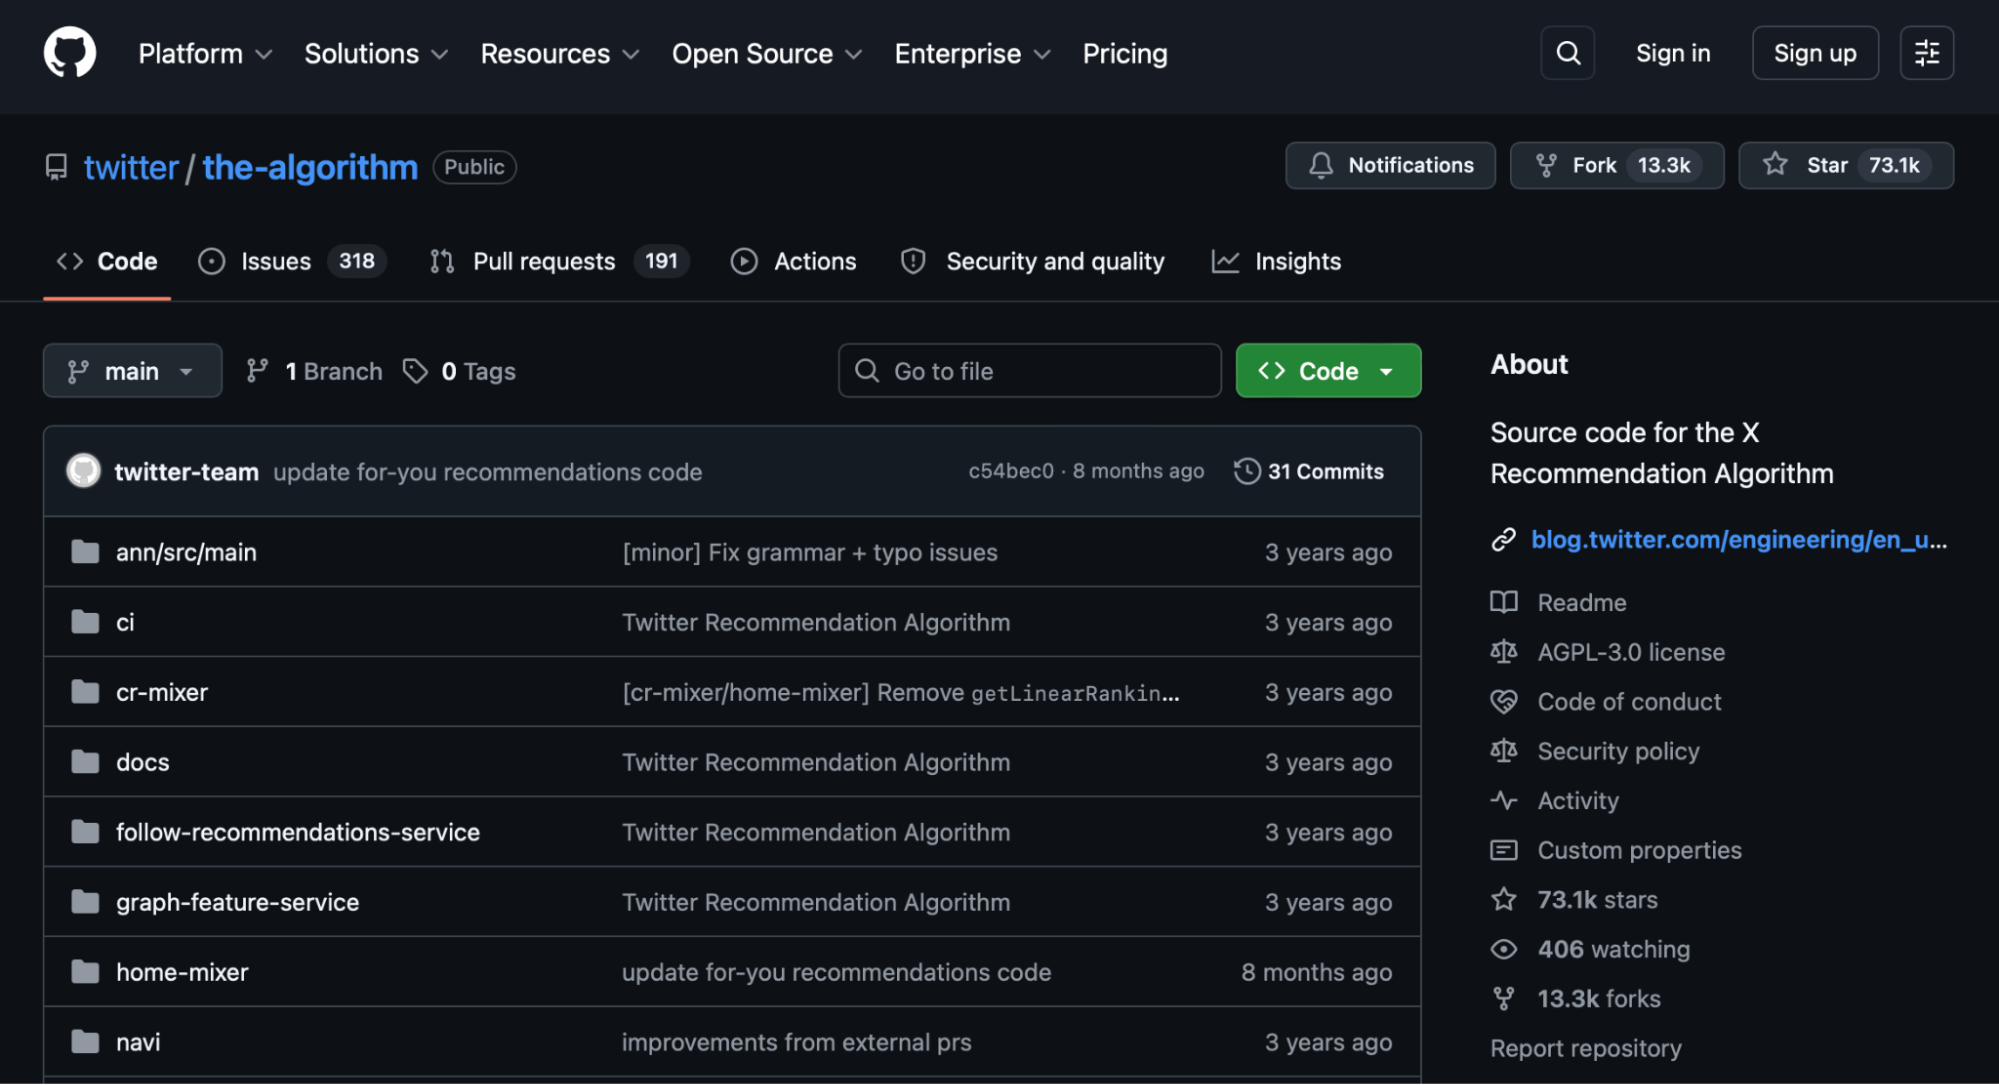Click the home-mixer folder icon
Screen dimensions: 1999x1085
pos(86,972)
